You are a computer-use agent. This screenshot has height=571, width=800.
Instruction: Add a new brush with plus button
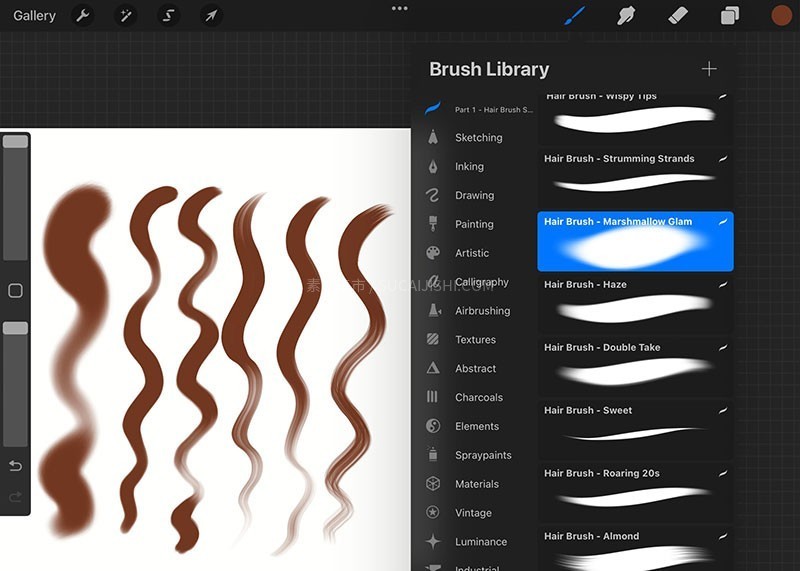coord(709,69)
